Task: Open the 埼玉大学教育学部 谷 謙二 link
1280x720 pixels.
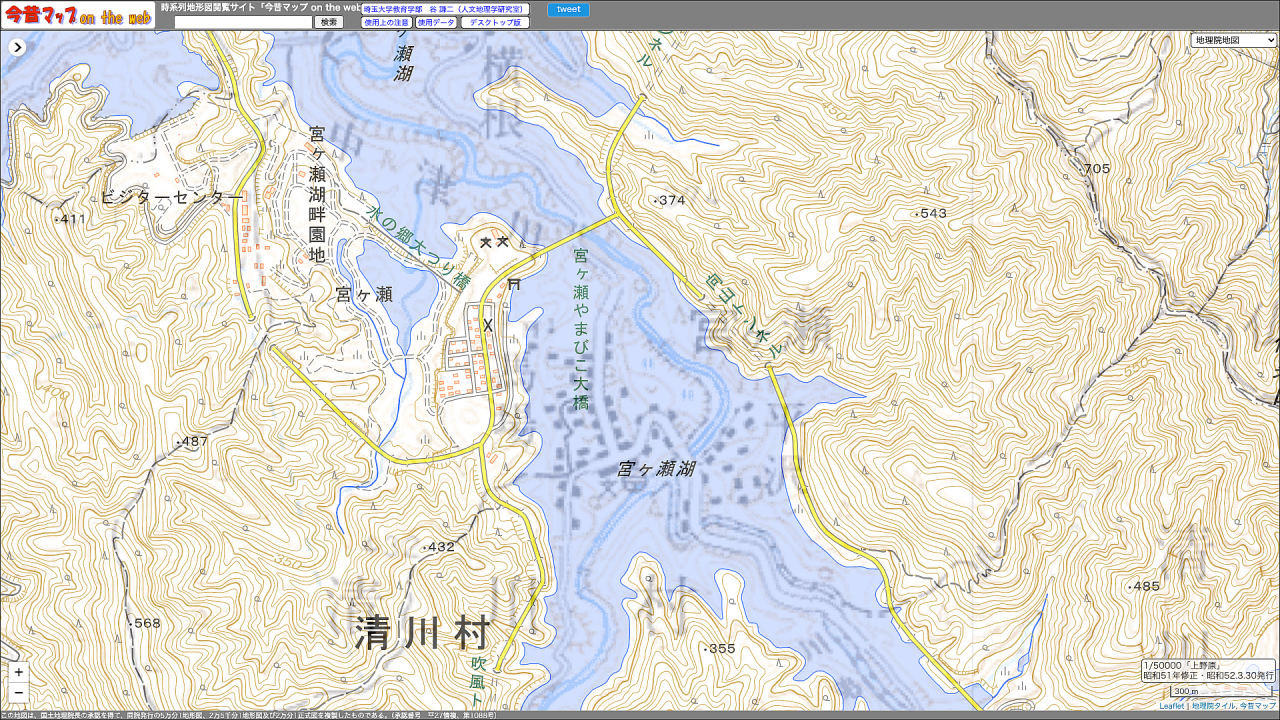Action: pos(445,9)
